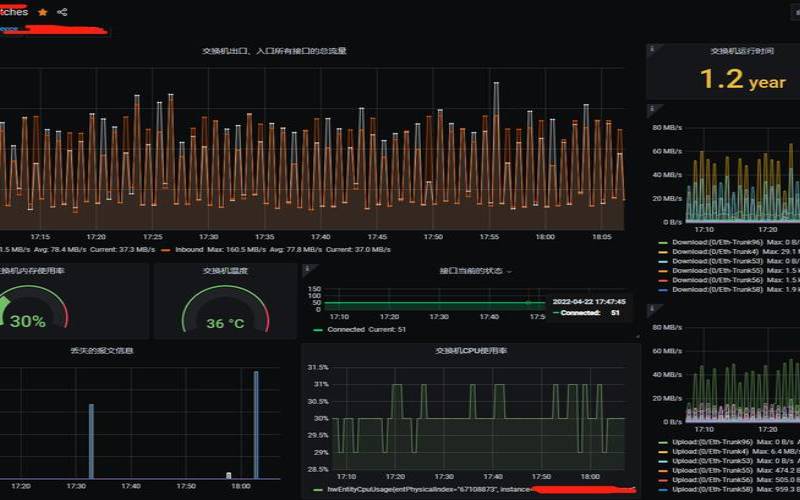The height and width of the screenshot is (500, 800).
Task: Open info corner icon on Download traffic panel
Action: (653, 109)
